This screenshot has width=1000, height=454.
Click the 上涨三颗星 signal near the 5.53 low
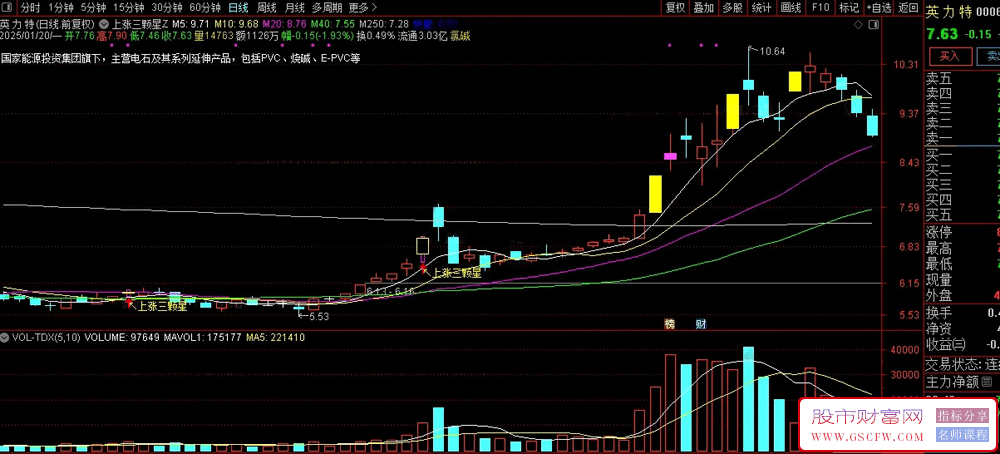pyautogui.click(x=162, y=306)
